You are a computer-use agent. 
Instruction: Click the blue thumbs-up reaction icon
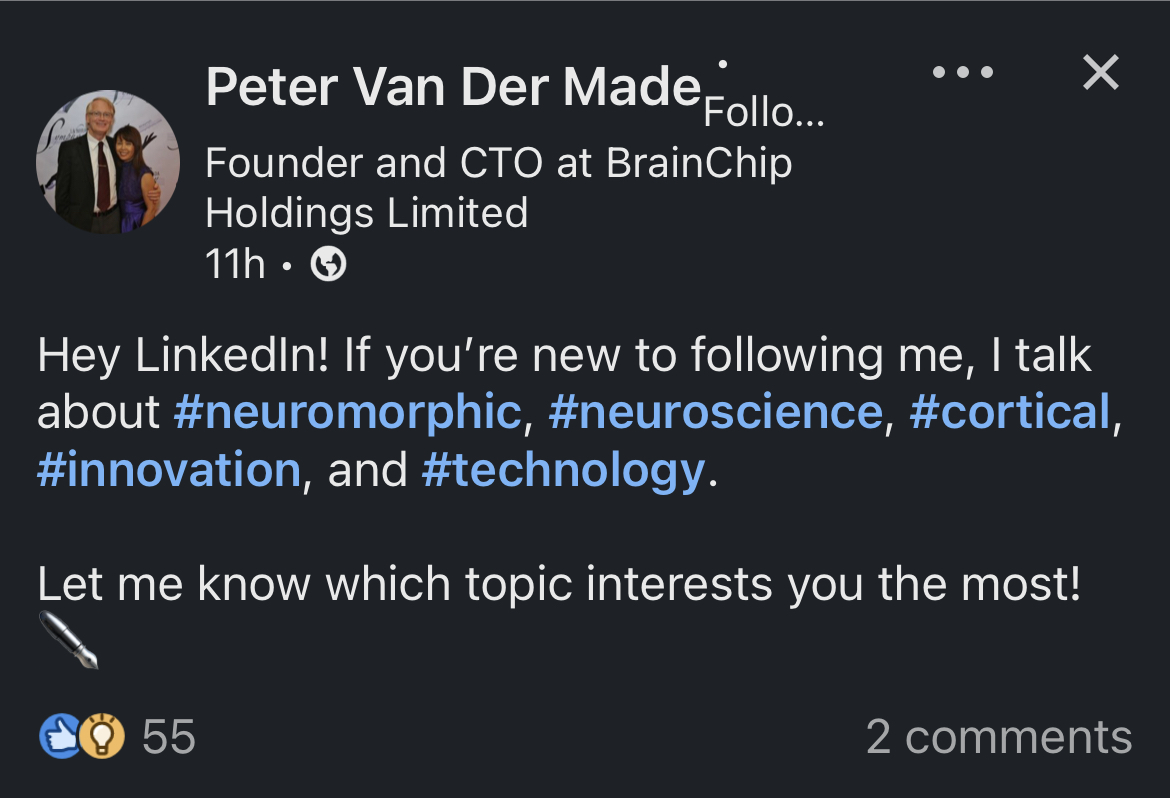[x=56, y=738]
